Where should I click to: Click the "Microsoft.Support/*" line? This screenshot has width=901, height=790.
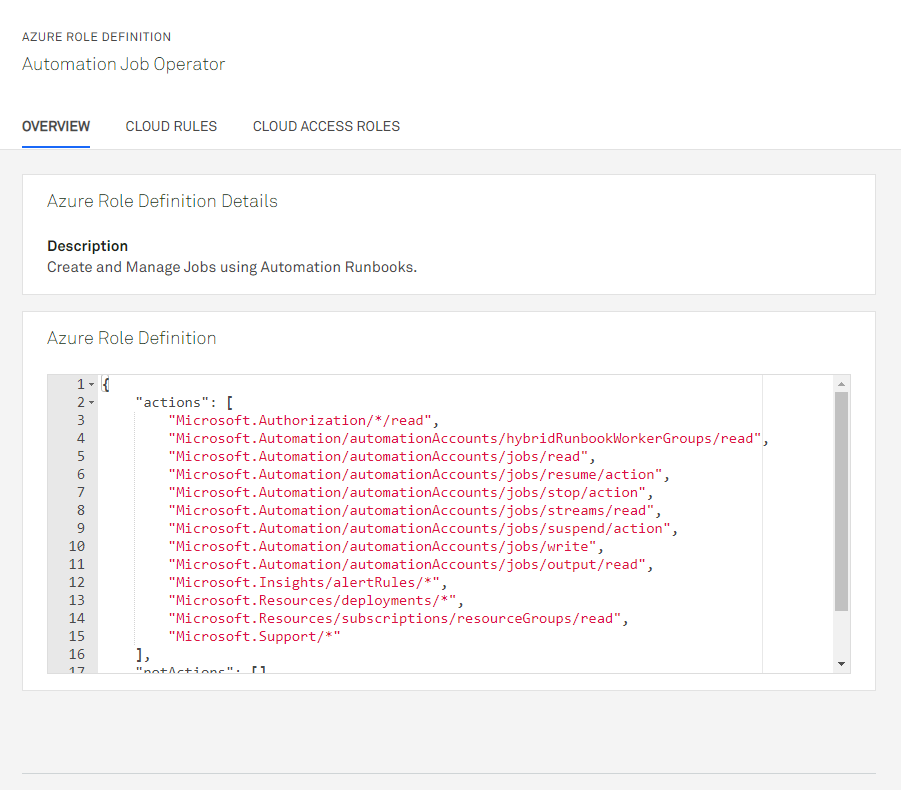[x=255, y=637]
